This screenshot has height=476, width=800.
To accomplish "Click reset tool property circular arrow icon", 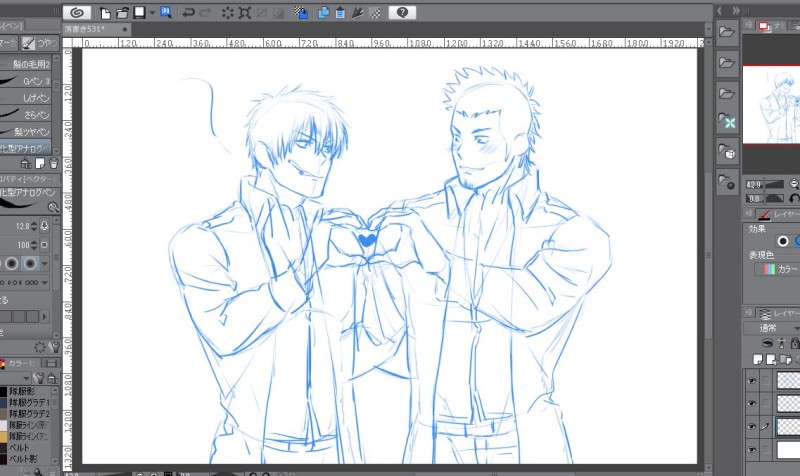I will coord(40,347).
